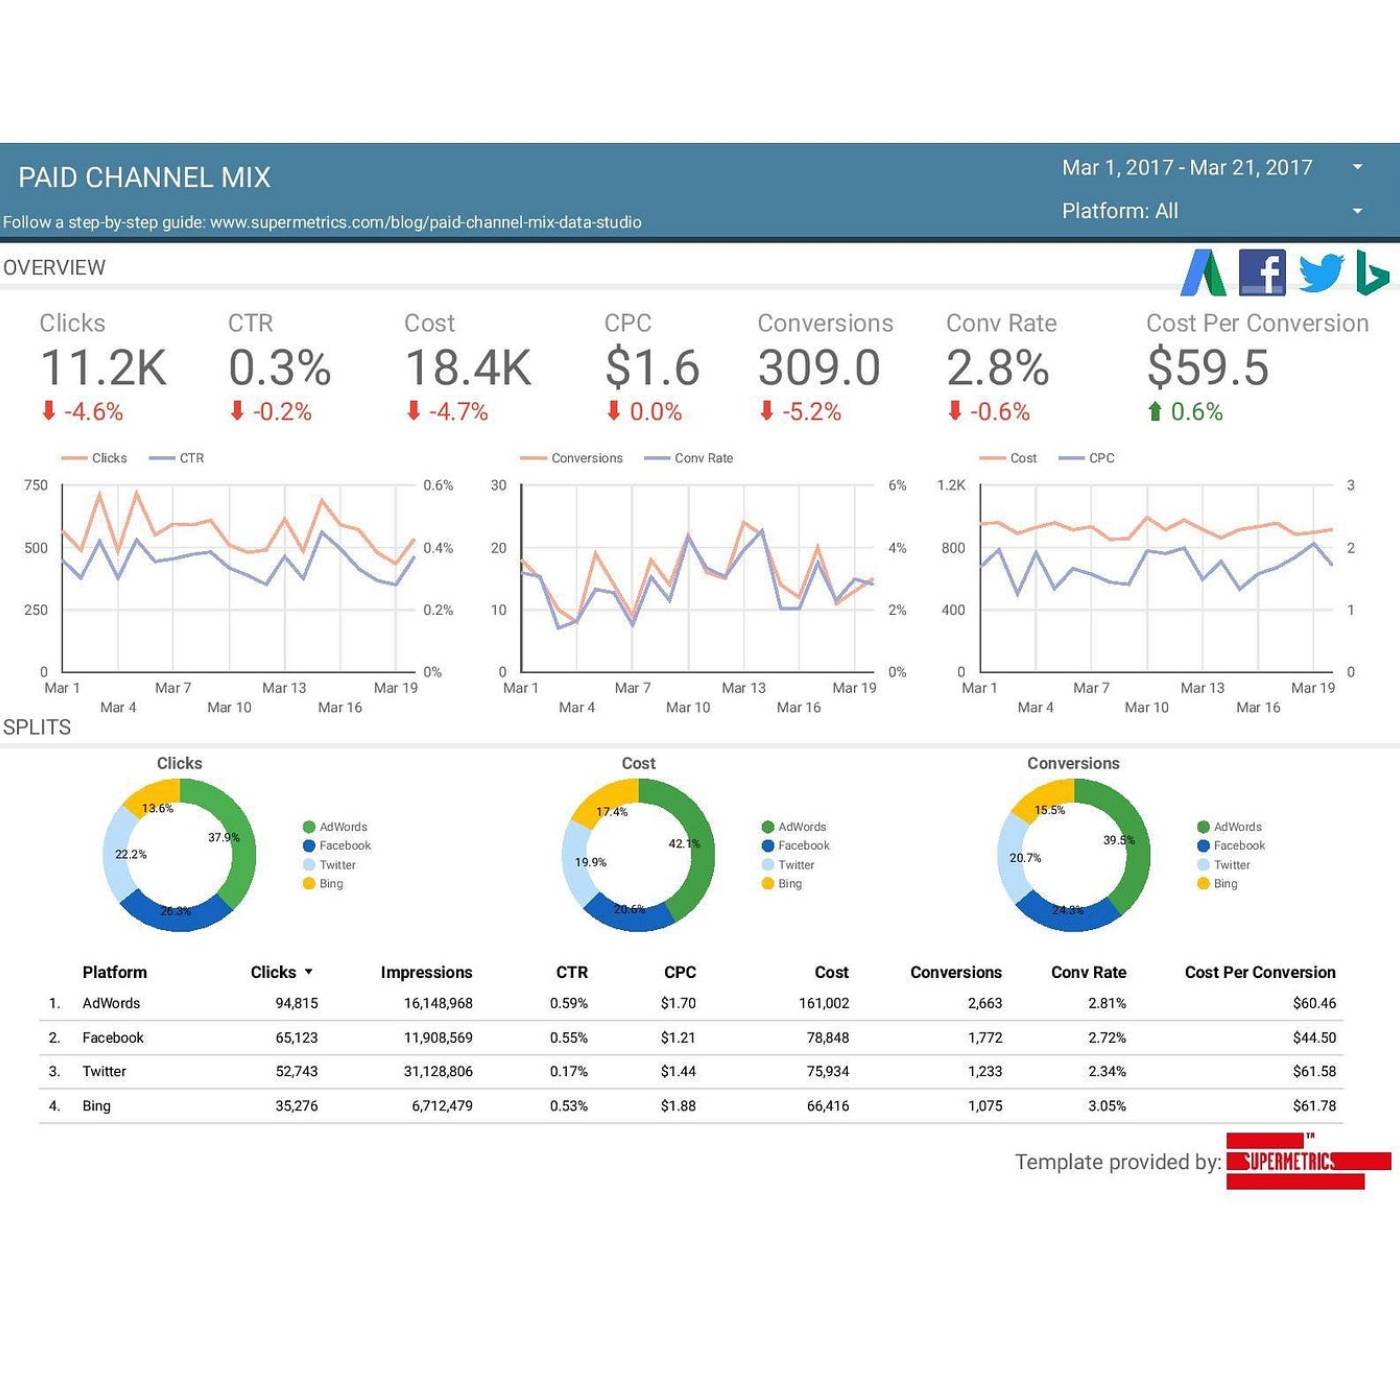Sort table by Impressions column header
Viewport: 1400px width, 1400px height.
426,972
